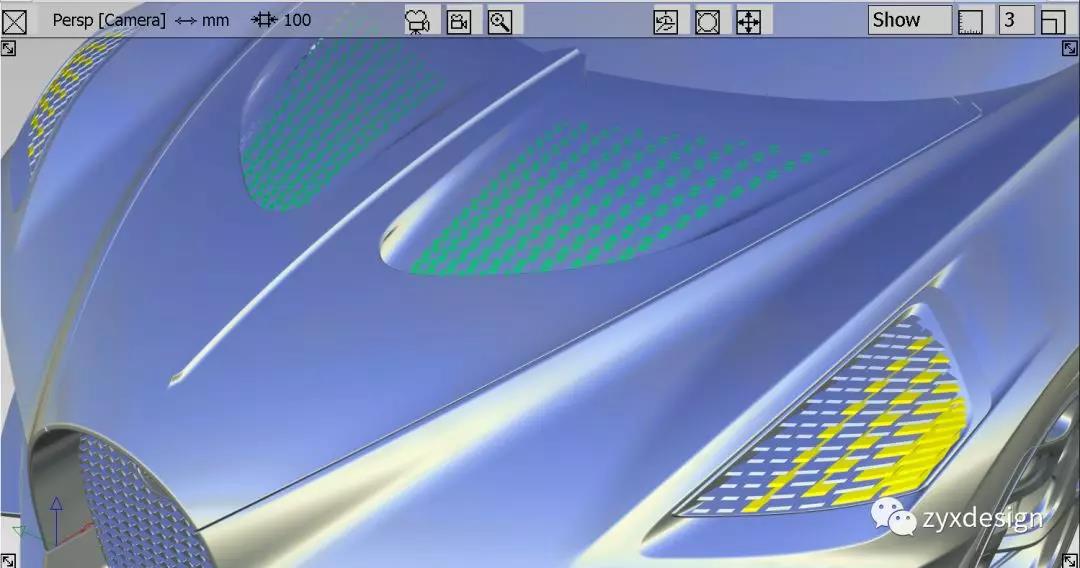Click the grid spacing 100 indicator
Screen dimensions: 1080x568
point(281,20)
